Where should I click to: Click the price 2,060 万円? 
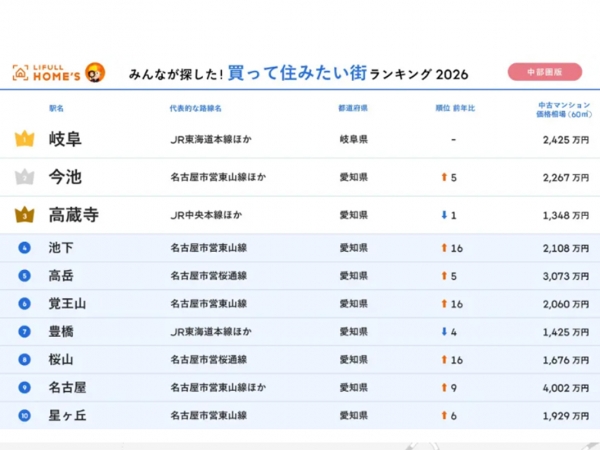(x=566, y=305)
